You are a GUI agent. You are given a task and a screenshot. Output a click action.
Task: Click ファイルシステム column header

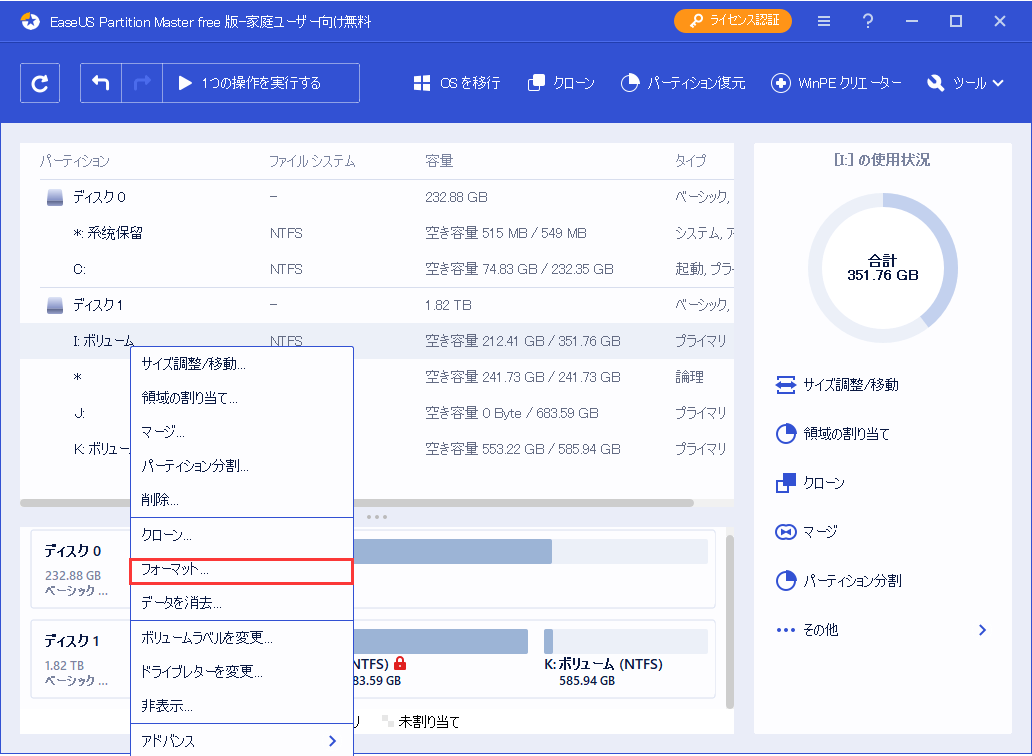click(x=312, y=161)
